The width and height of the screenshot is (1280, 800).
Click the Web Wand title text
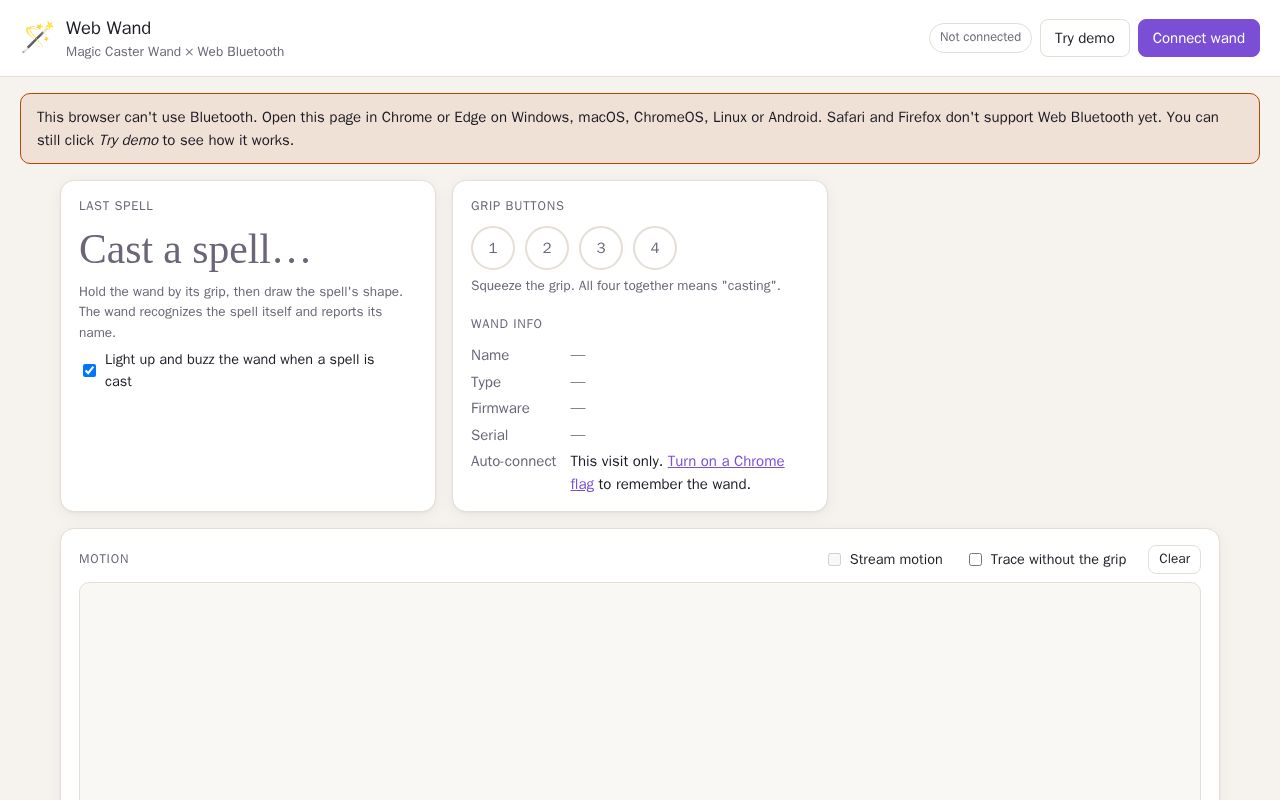click(x=108, y=28)
